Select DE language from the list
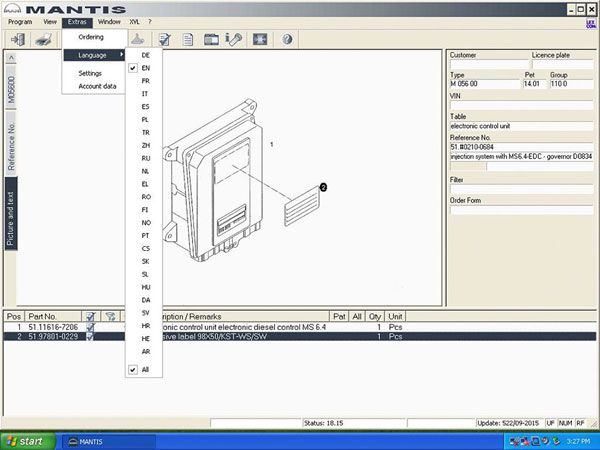600x450 pixels. point(146,55)
